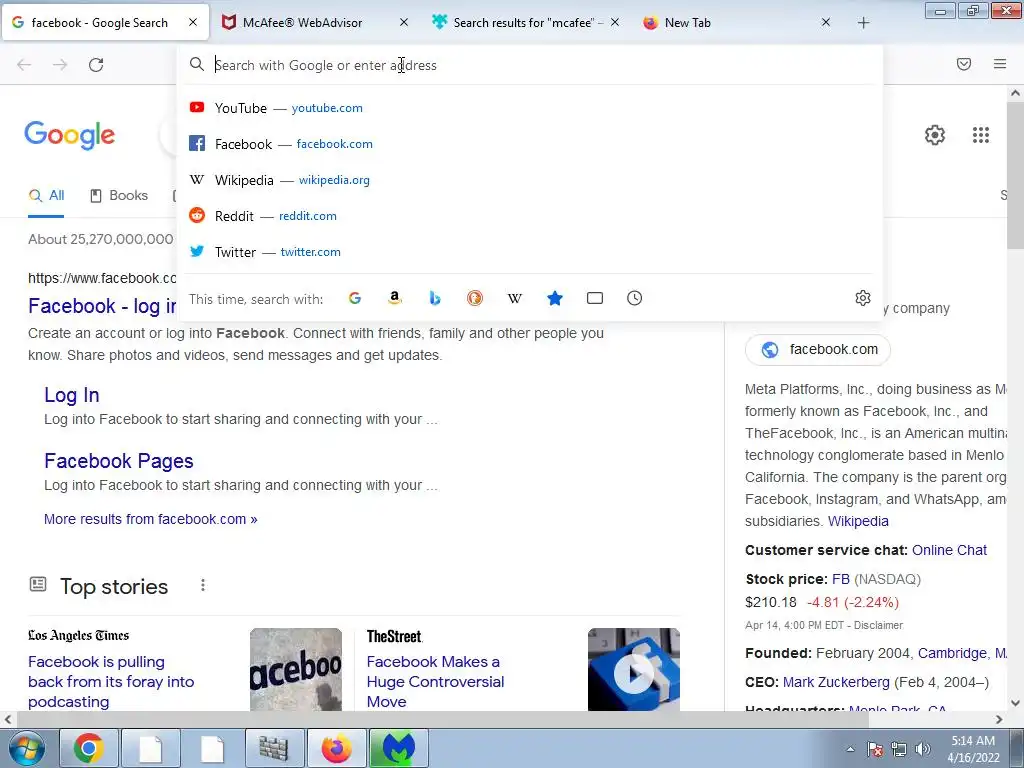This screenshot has width=1024, height=768.
Task: Close the facebook - Google Search tab
Action: click(193, 22)
